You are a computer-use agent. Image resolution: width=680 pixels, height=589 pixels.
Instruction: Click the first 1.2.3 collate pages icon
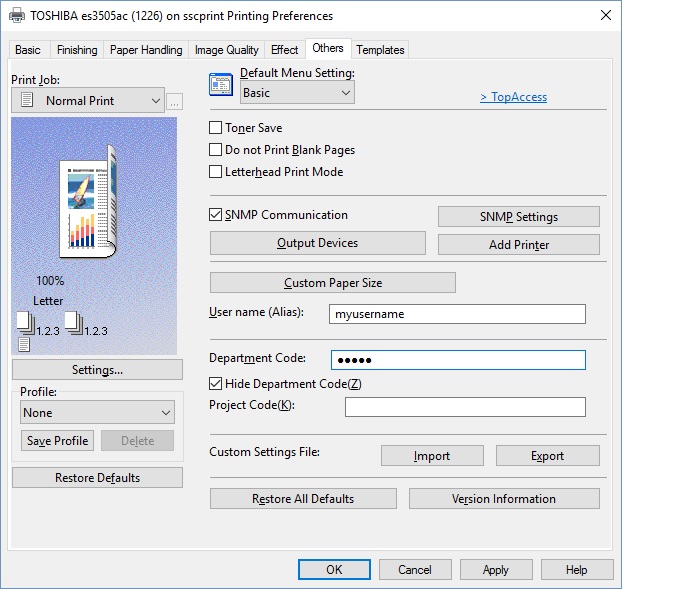tap(26, 323)
